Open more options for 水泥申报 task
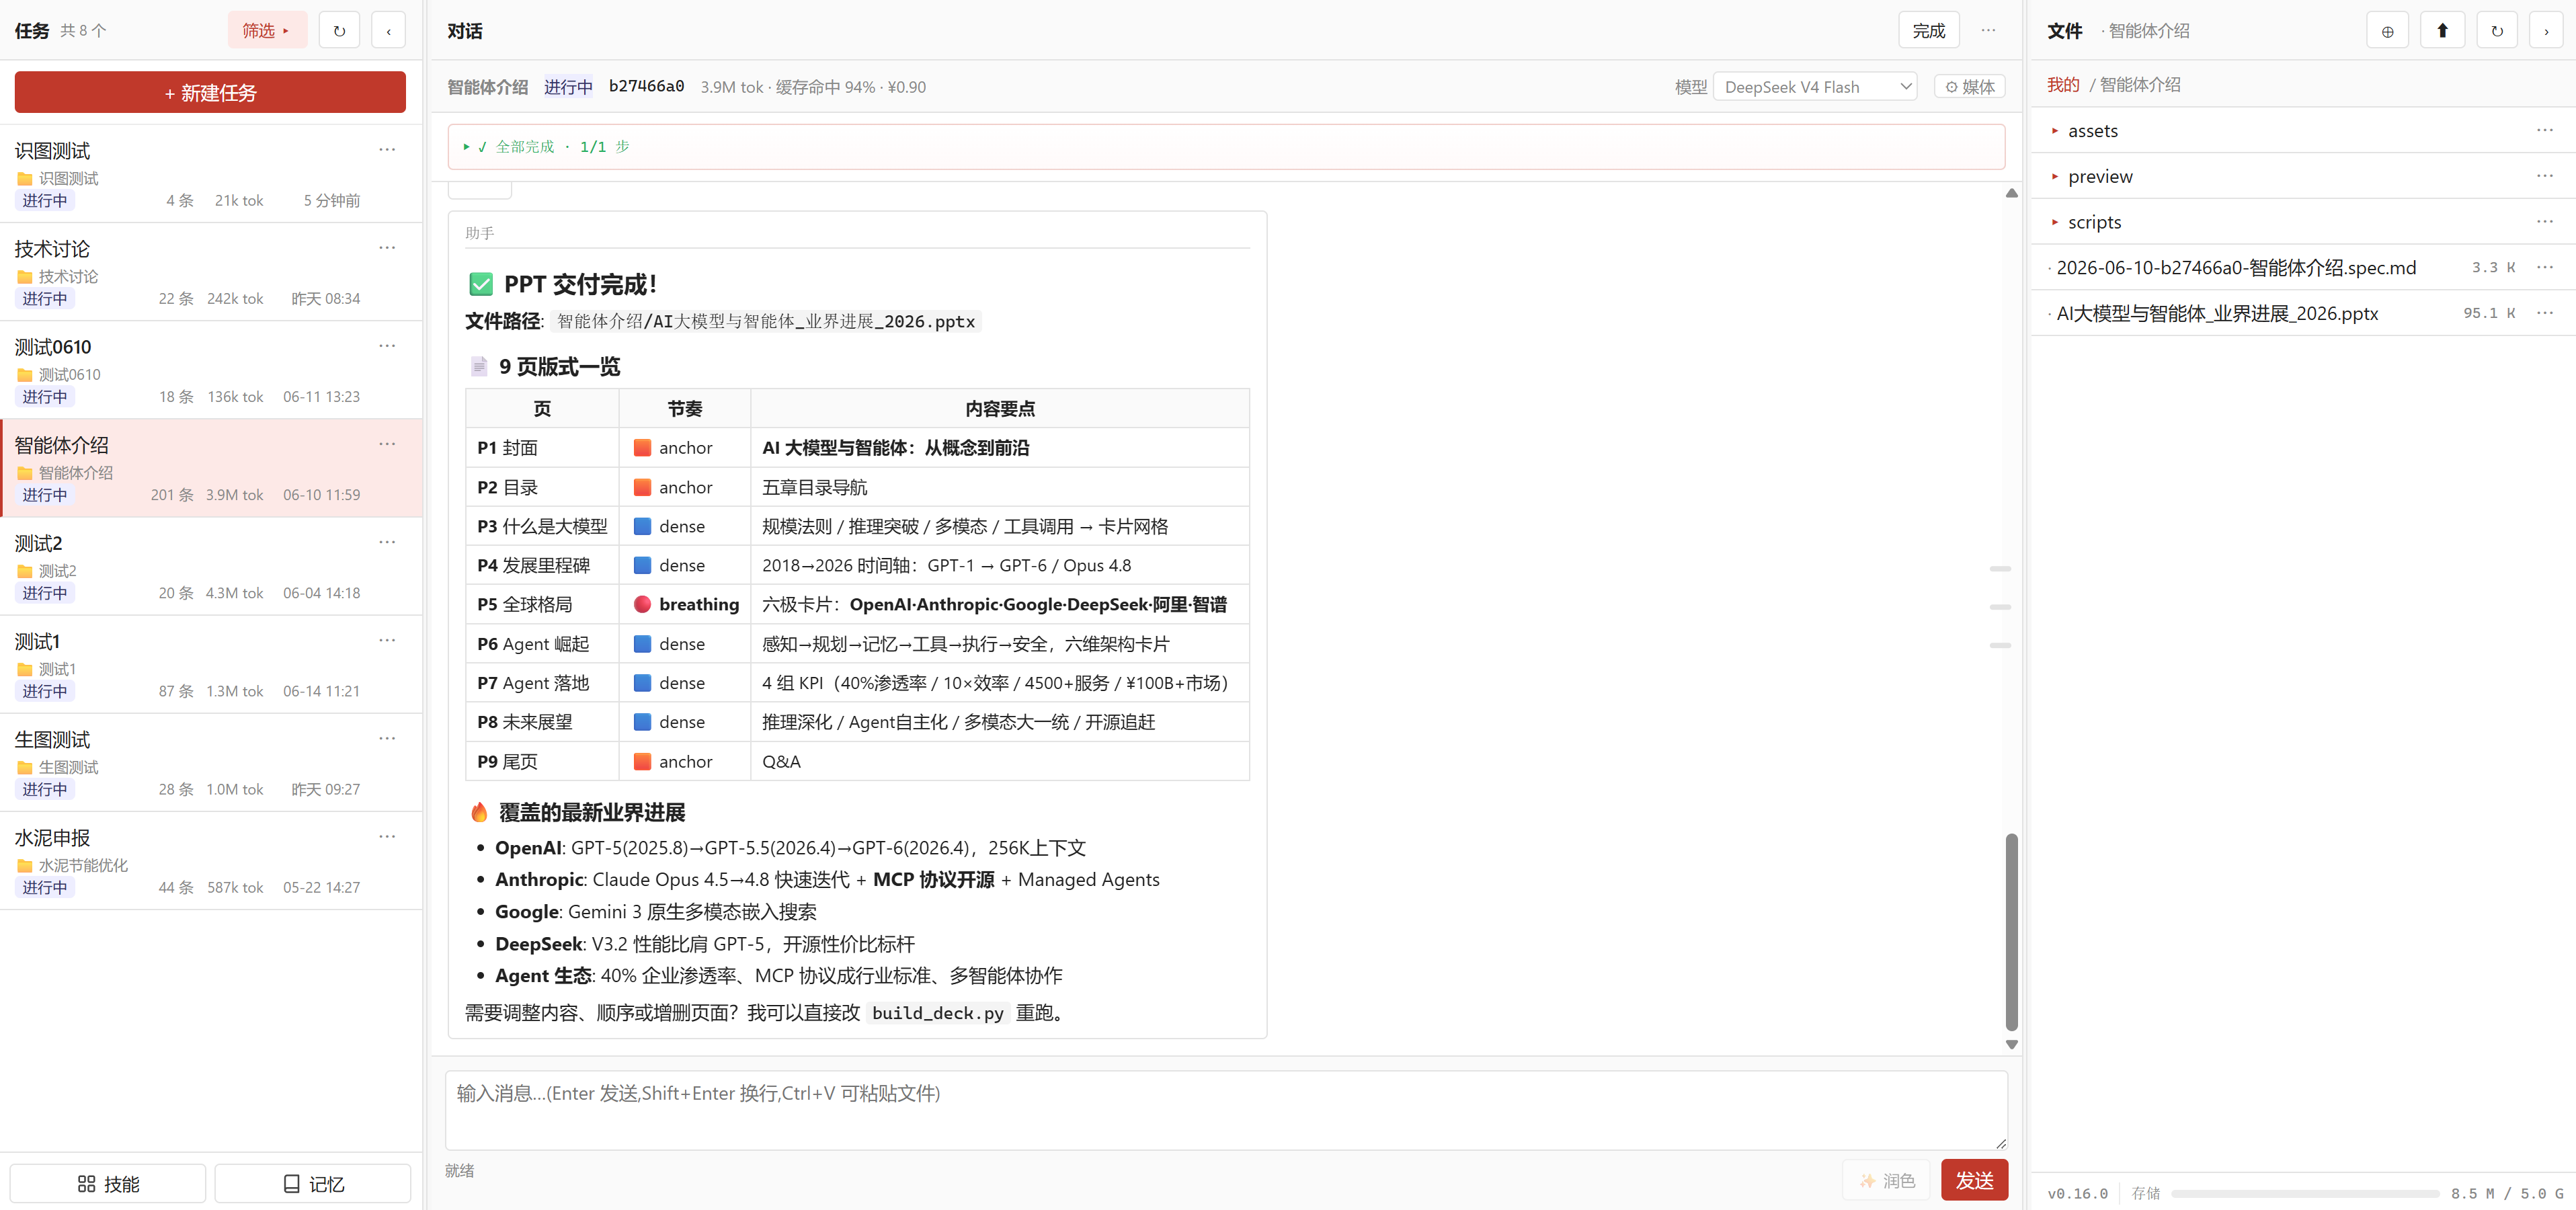The image size is (2576, 1210). point(387,836)
